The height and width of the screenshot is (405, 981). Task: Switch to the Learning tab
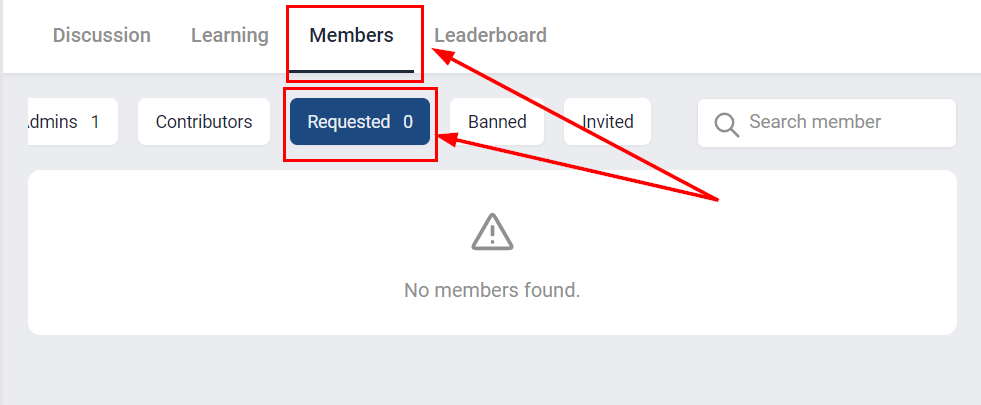pyautogui.click(x=230, y=36)
